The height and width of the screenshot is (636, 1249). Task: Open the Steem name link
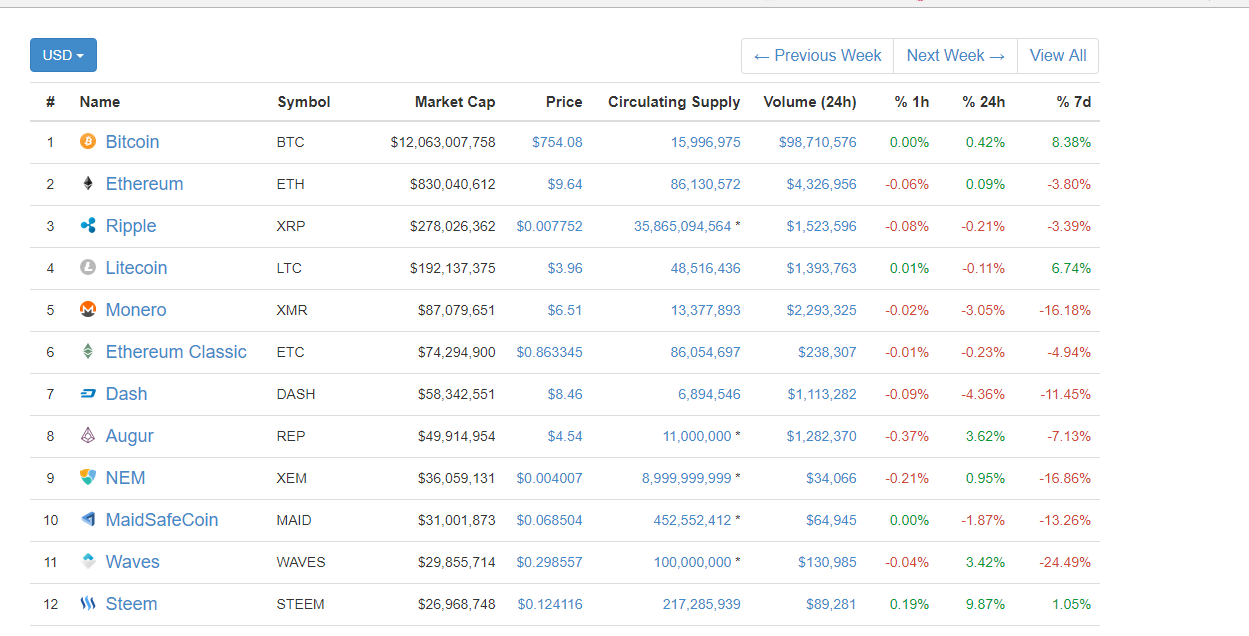(131, 604)
